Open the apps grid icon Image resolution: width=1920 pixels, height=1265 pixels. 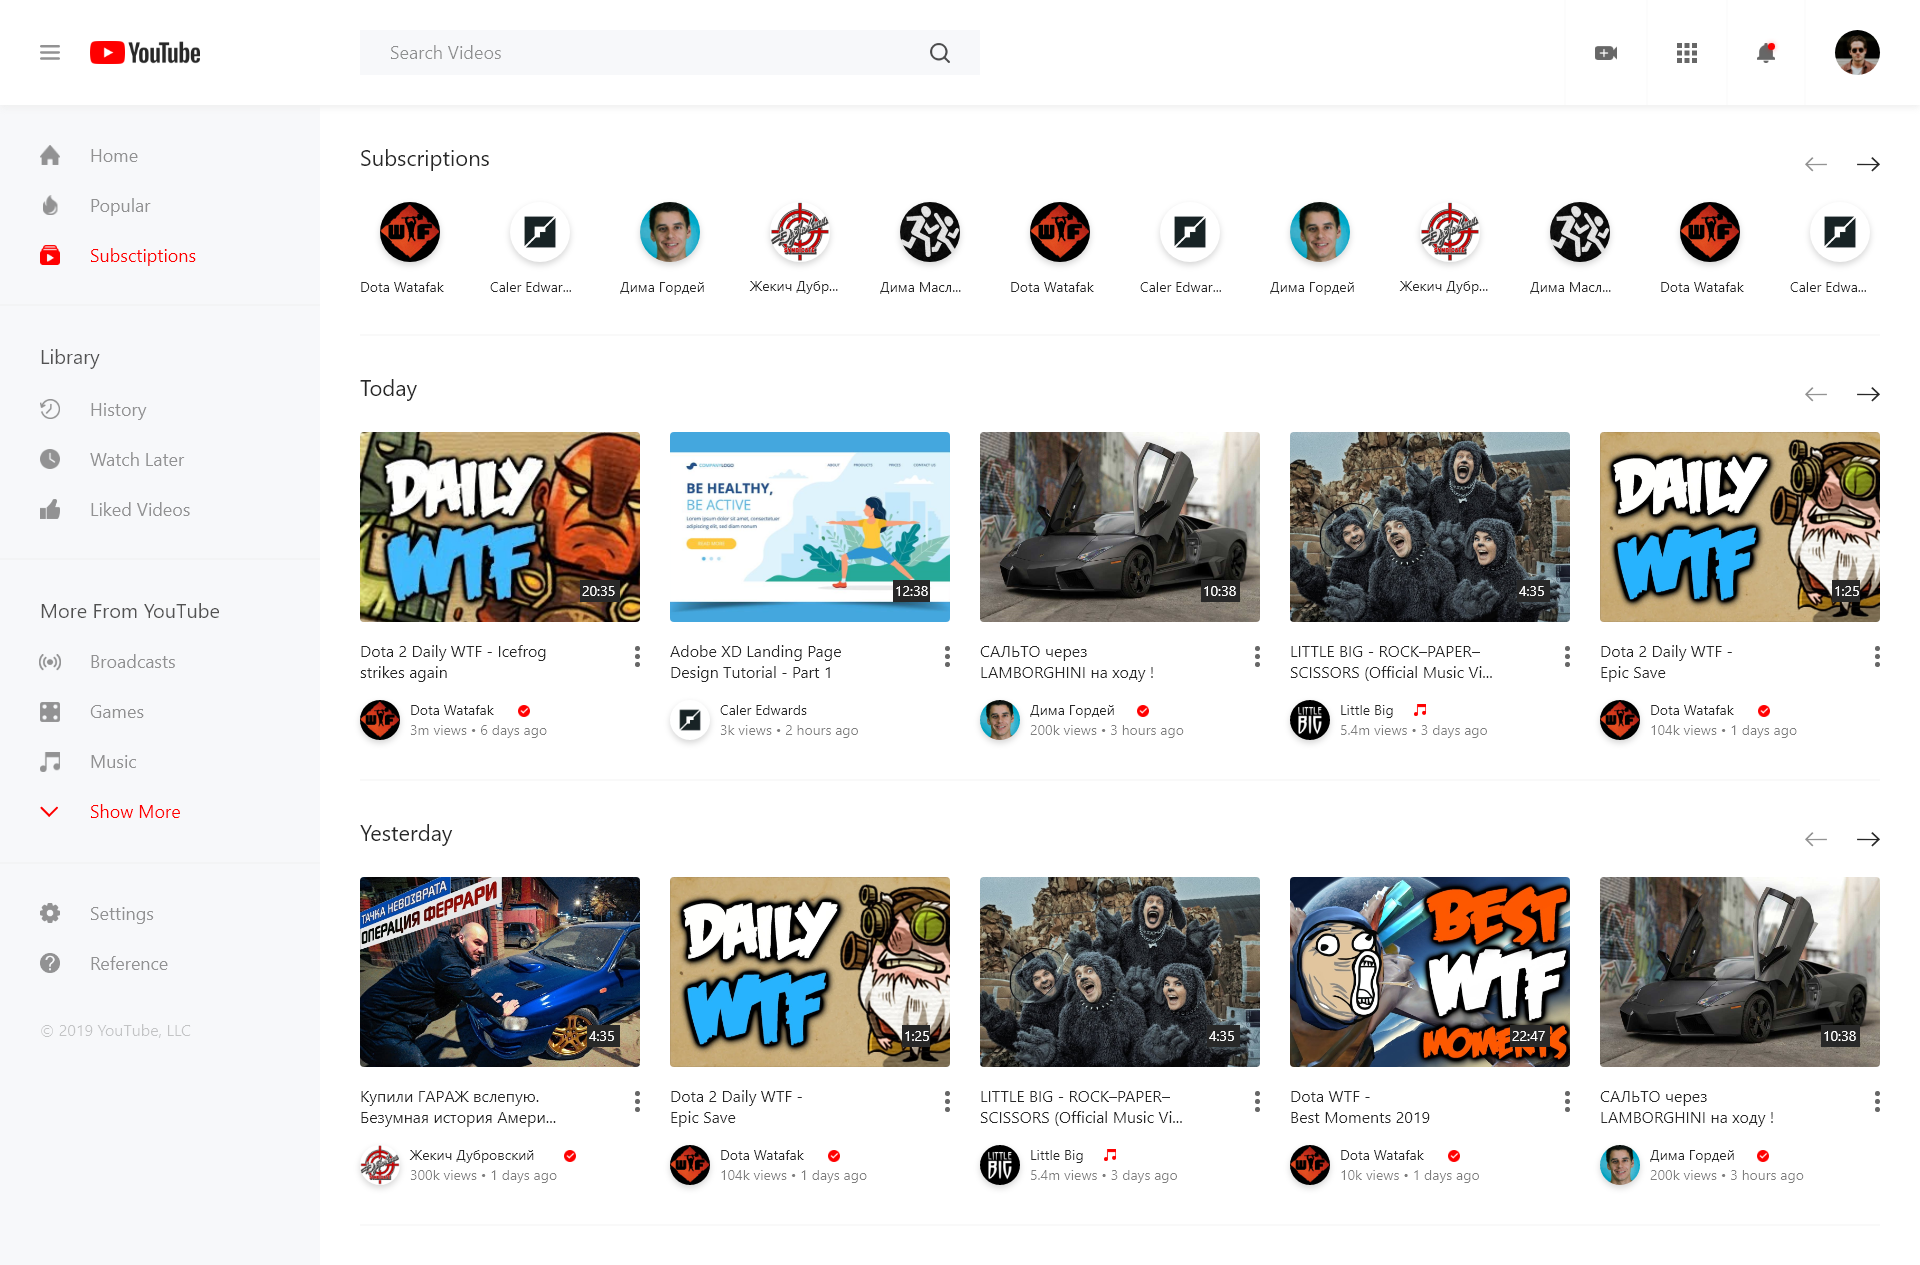(1687, 53)
